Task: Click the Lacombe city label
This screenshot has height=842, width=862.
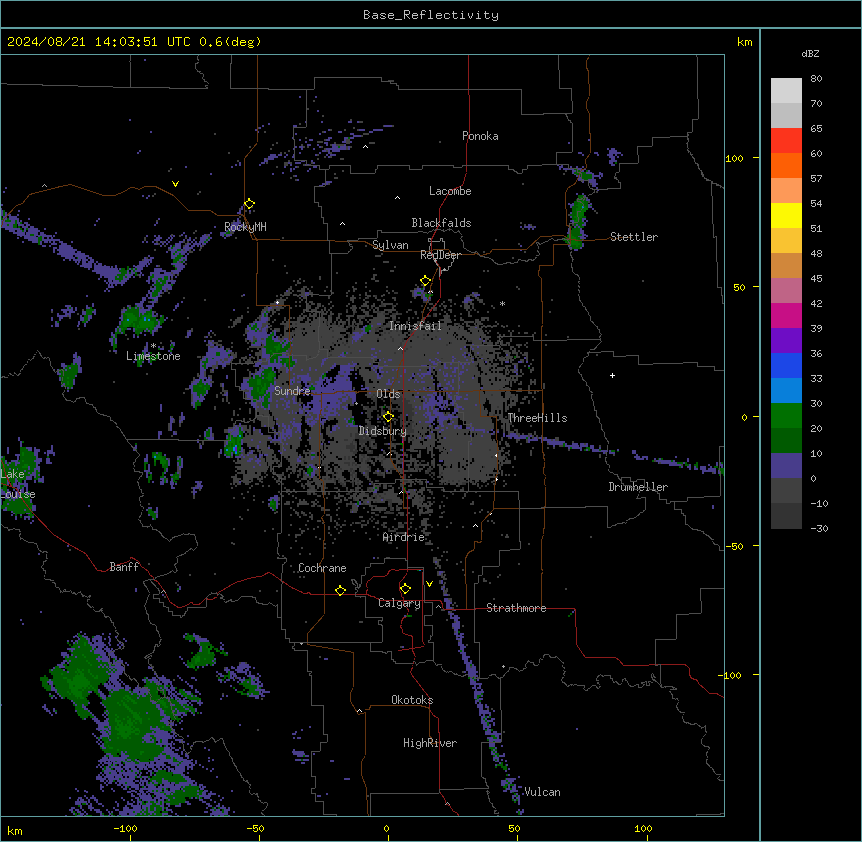Action: 450,191
